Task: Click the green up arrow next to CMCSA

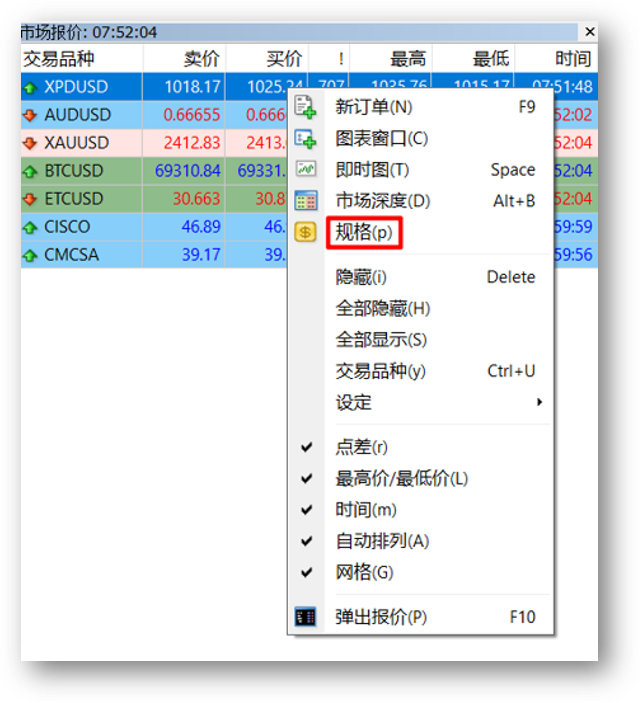Action: (30, 255)
